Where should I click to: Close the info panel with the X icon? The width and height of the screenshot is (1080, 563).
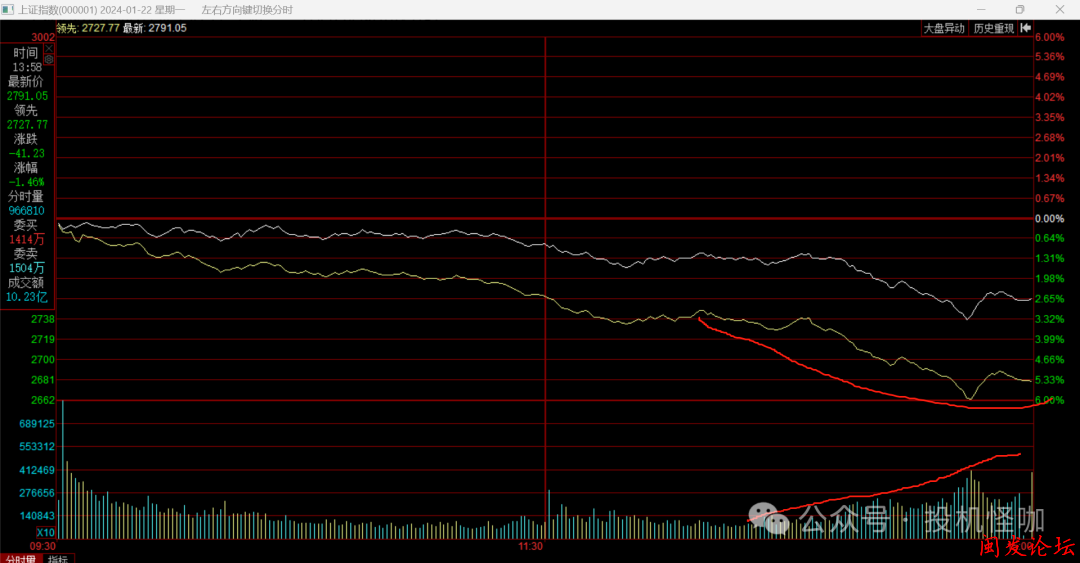[49, 49]
